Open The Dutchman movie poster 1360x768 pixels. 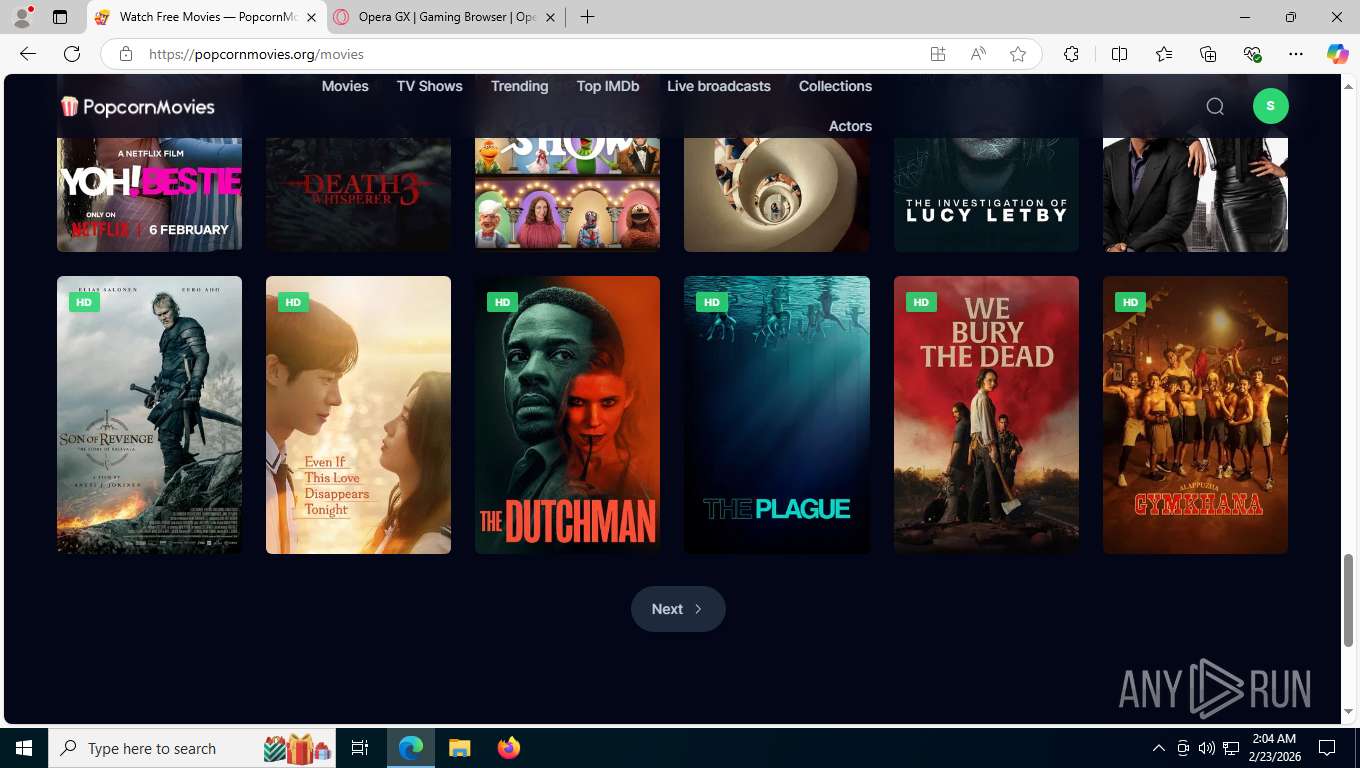click(567, 415)
